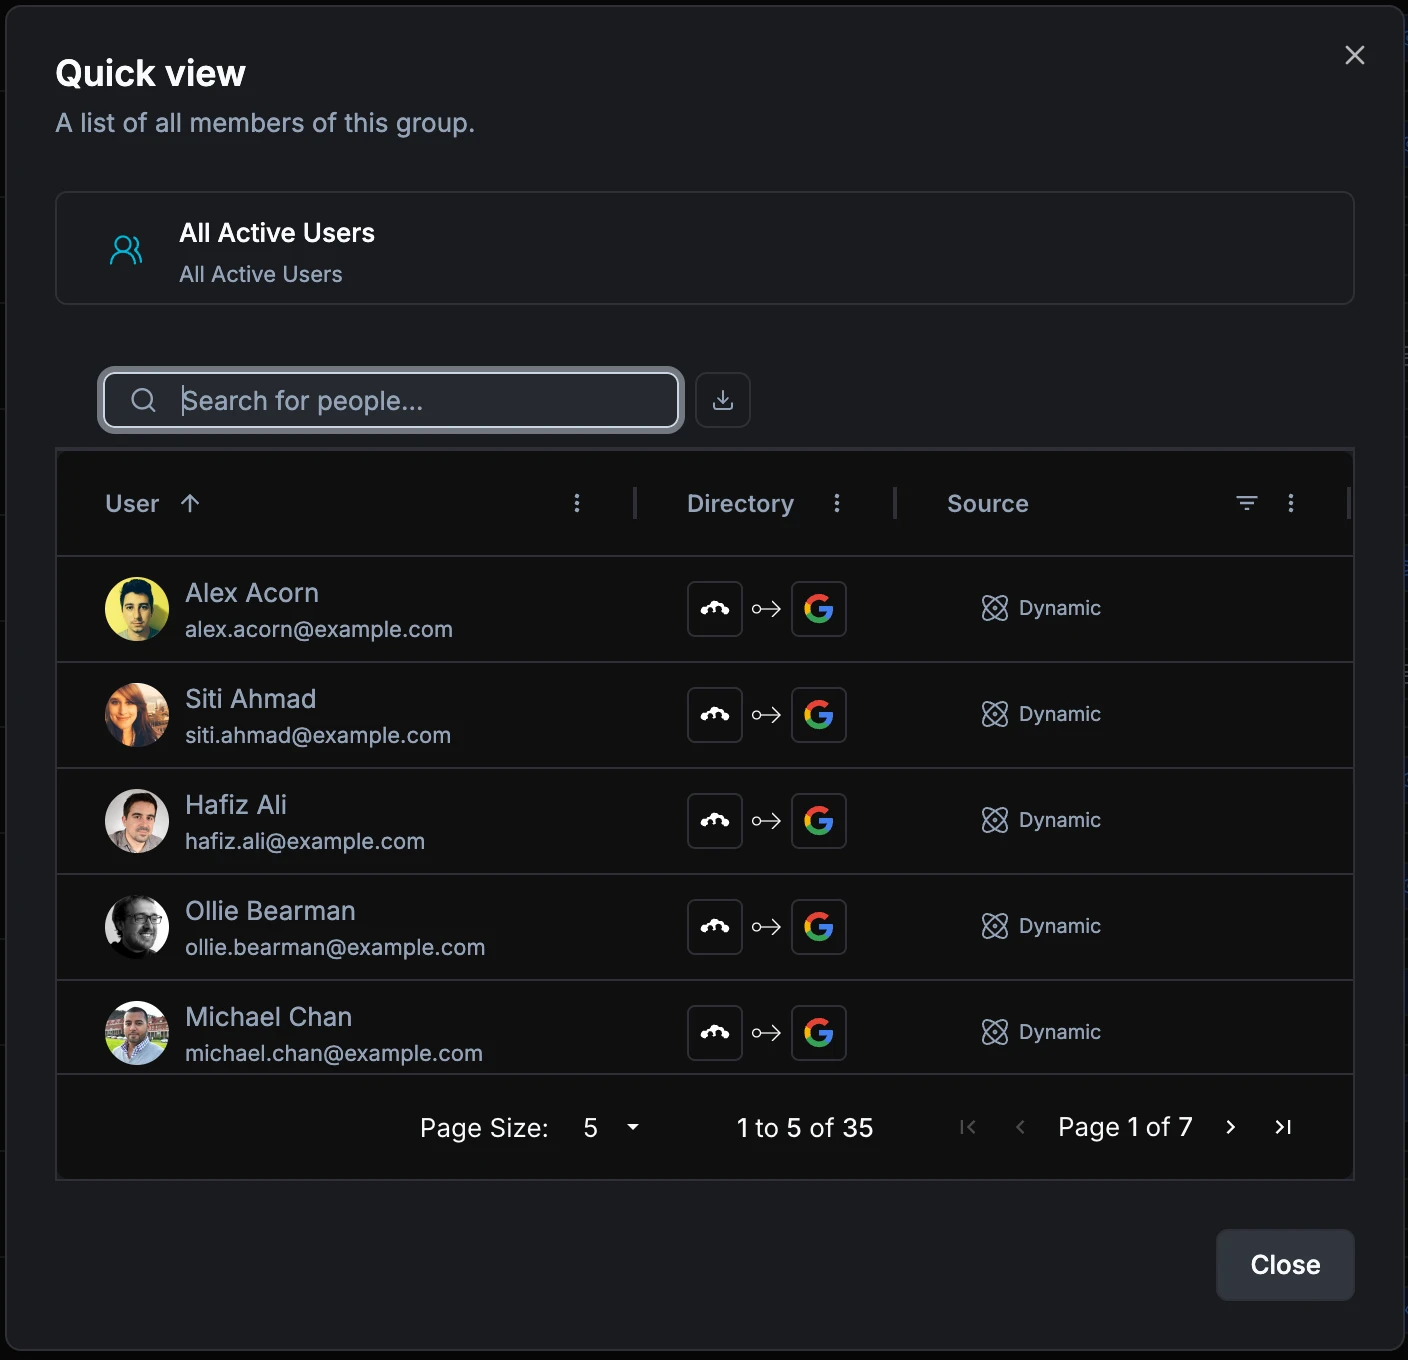1408x1360 pixels.
Task: Click the Google icon in Michael Chan's row
Action: (x=818, y=1033)
